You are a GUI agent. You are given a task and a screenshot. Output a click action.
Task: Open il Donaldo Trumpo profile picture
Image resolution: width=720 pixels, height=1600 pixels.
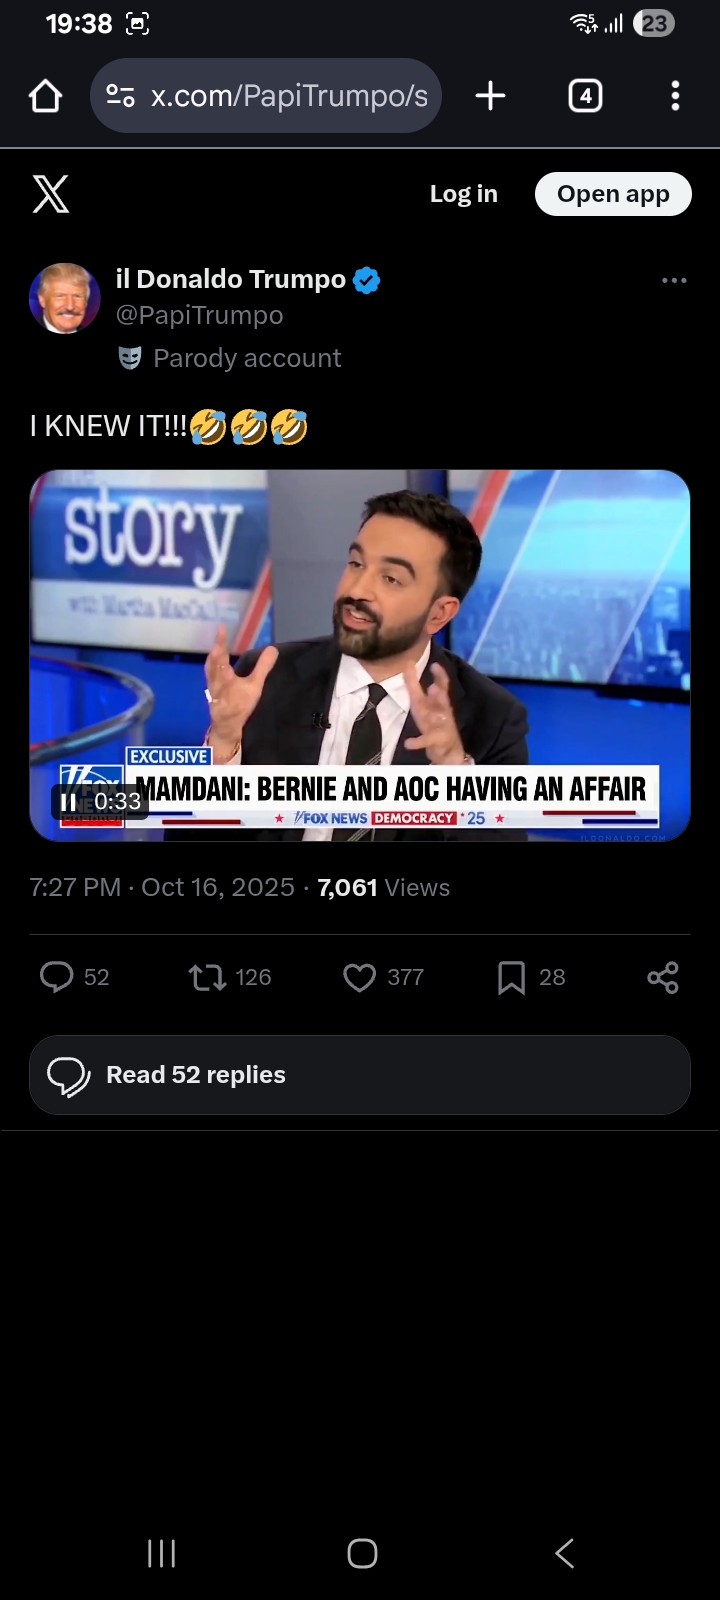click(65, 298)
